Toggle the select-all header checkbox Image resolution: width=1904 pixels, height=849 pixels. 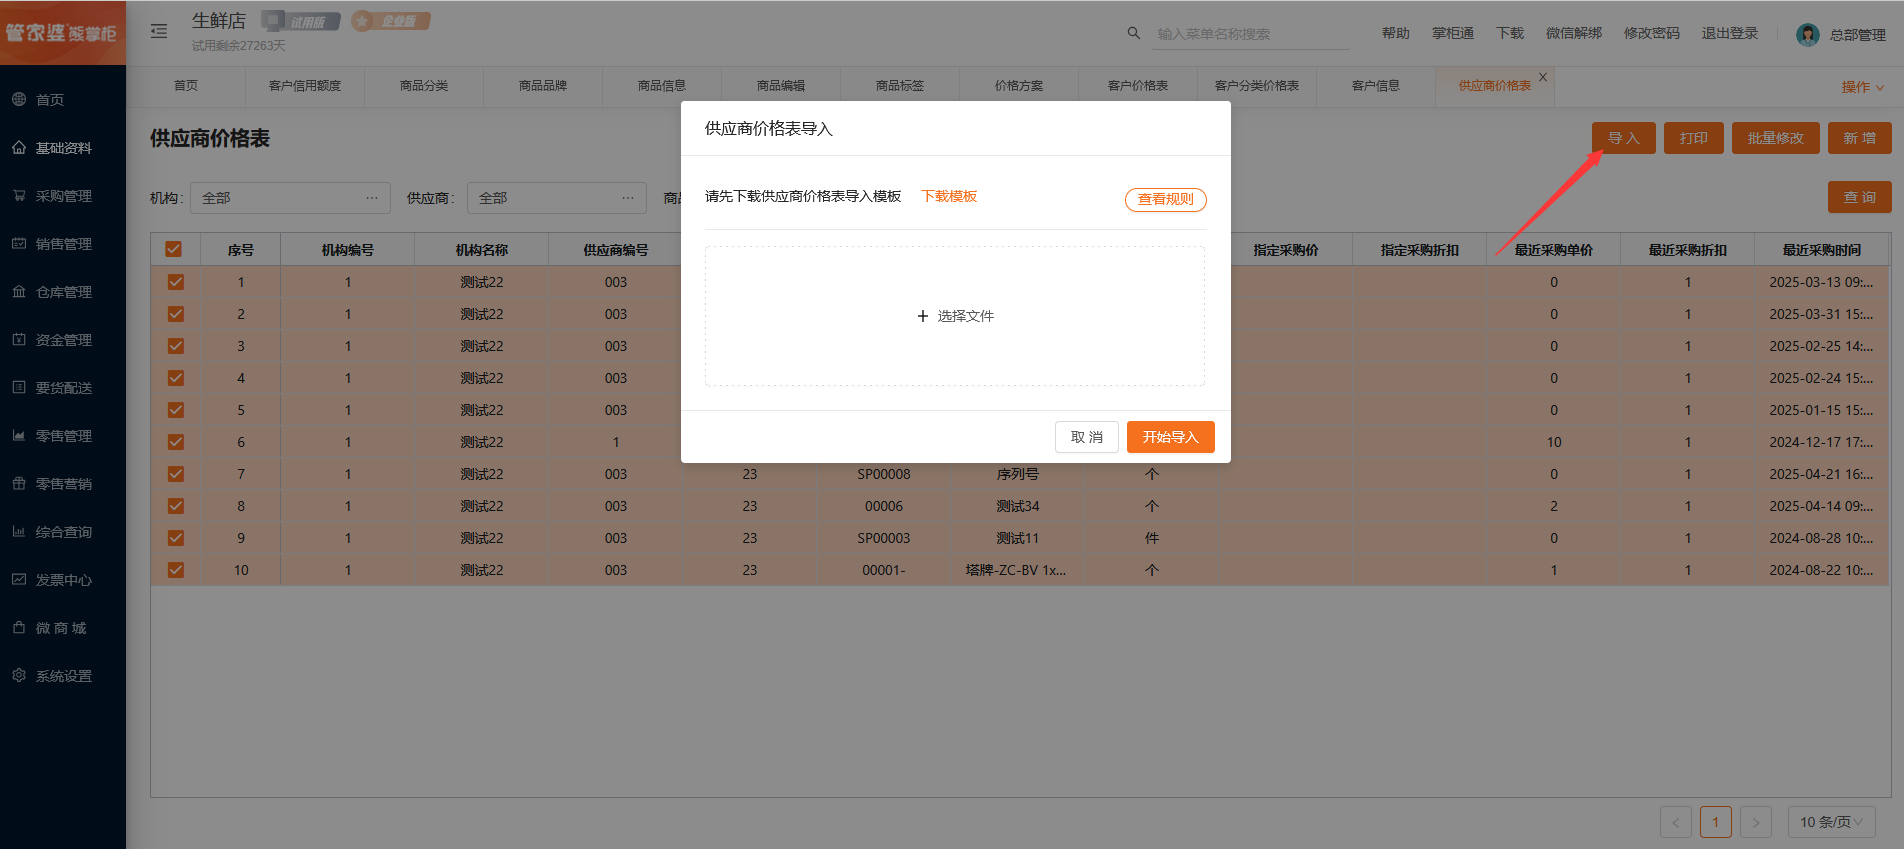[174, 249]
